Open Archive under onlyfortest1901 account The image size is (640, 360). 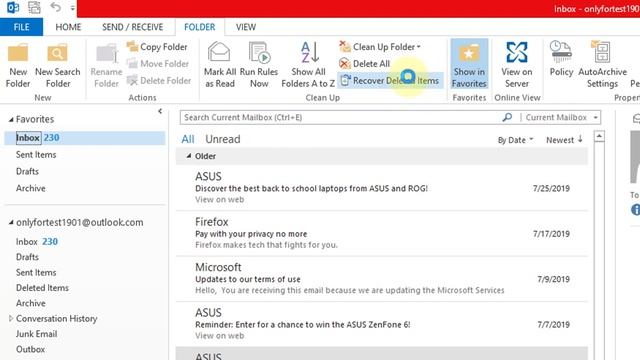[31, 303]
